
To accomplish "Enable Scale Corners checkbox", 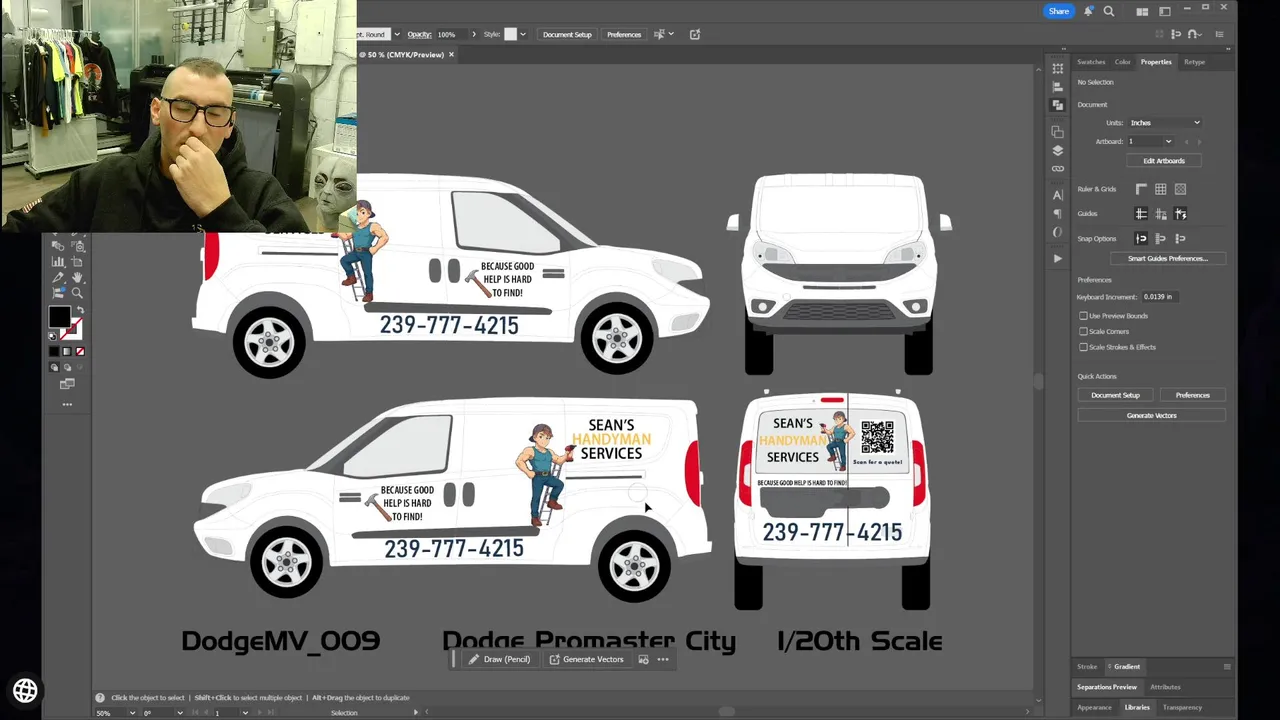I will click(1083, 331).
